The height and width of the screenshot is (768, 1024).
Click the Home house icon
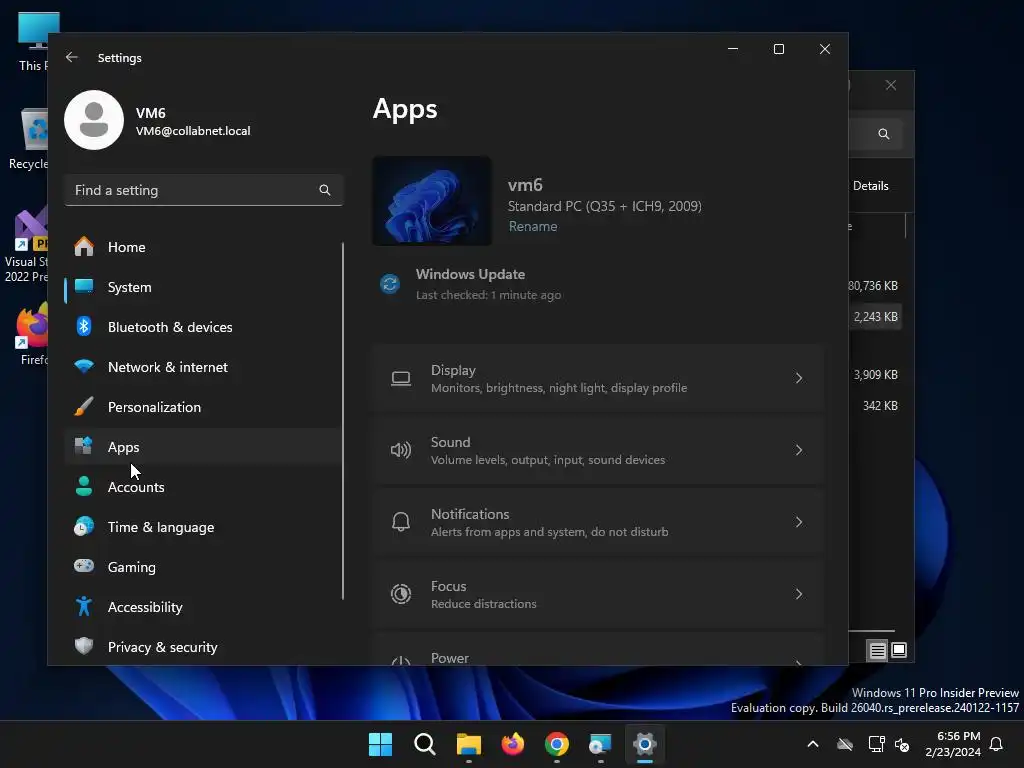(x=84, y=246)
